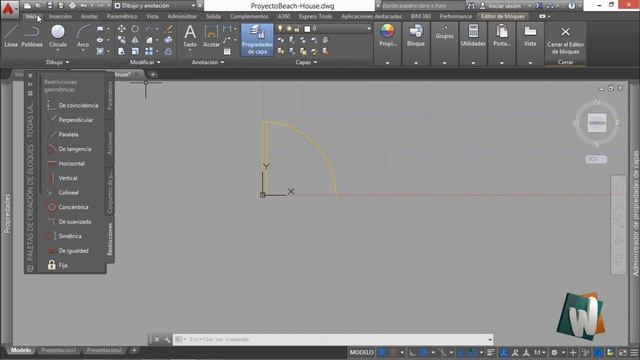Viewport: 640px width, 360px height.
Task: Open the Express Tools ribbon tab
Action: [316, 16]
